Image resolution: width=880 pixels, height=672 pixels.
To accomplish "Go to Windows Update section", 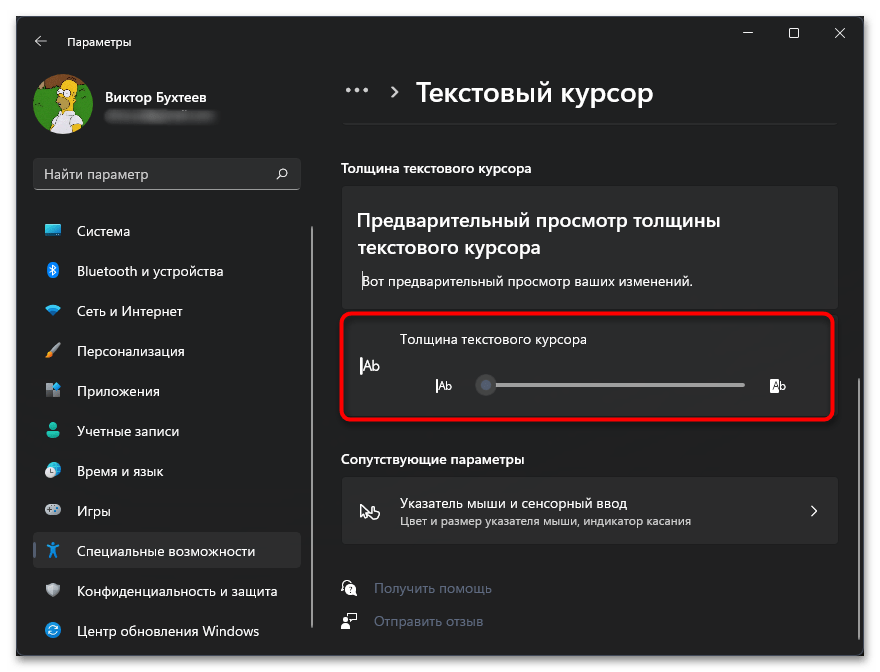I will click(x=167, y=631).
